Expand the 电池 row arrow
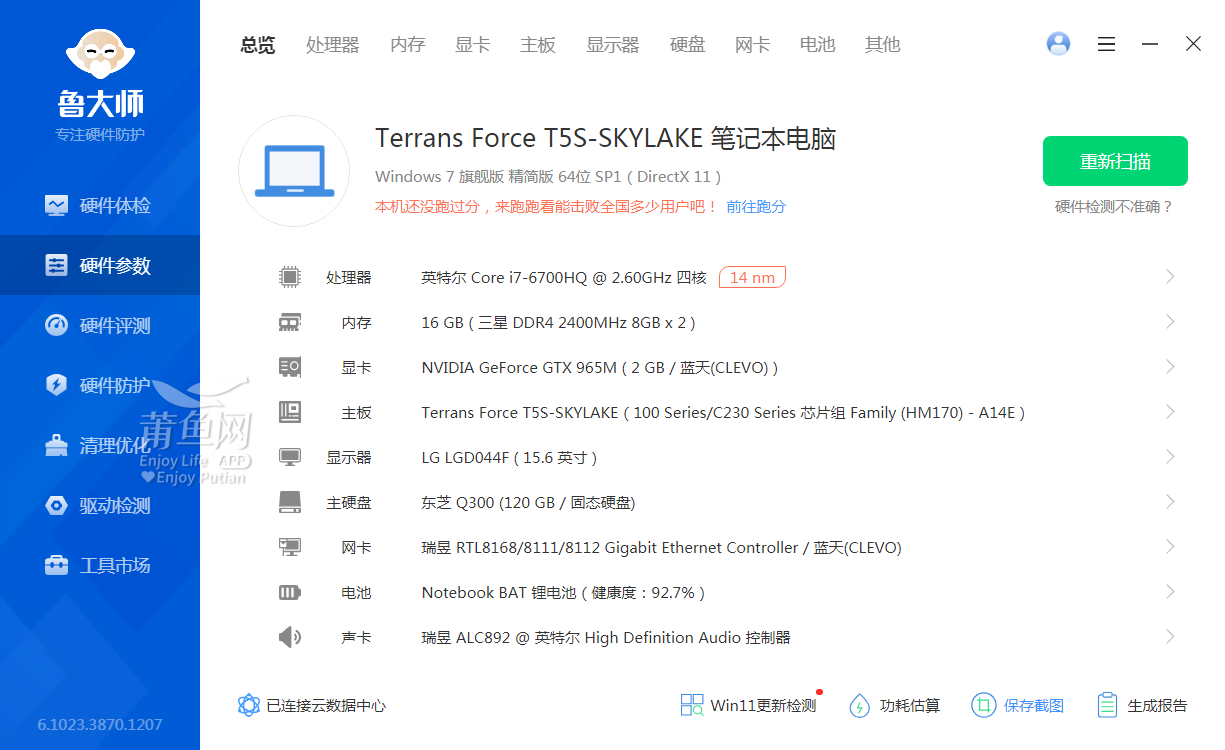The width and height of the screenshot is (1225, 750). [x=1170, y=592]
